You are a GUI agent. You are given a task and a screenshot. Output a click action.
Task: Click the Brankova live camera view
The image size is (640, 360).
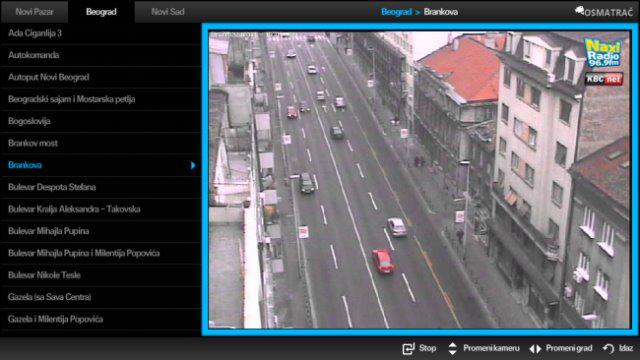point(420,180)
